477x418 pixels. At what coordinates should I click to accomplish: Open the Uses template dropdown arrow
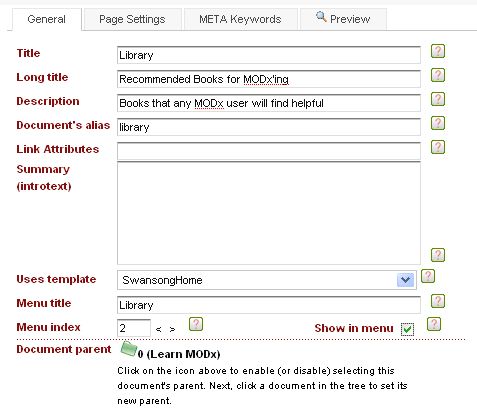pos(405,280)
